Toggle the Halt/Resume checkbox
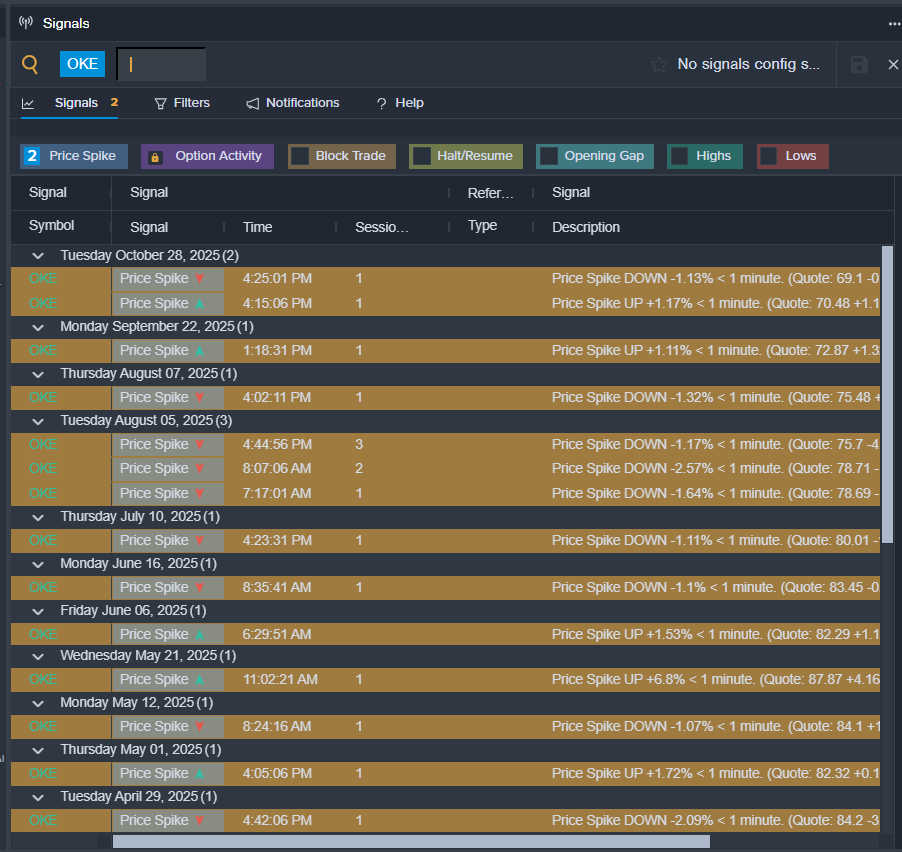The image size is (902, 852). pos(422,156)
